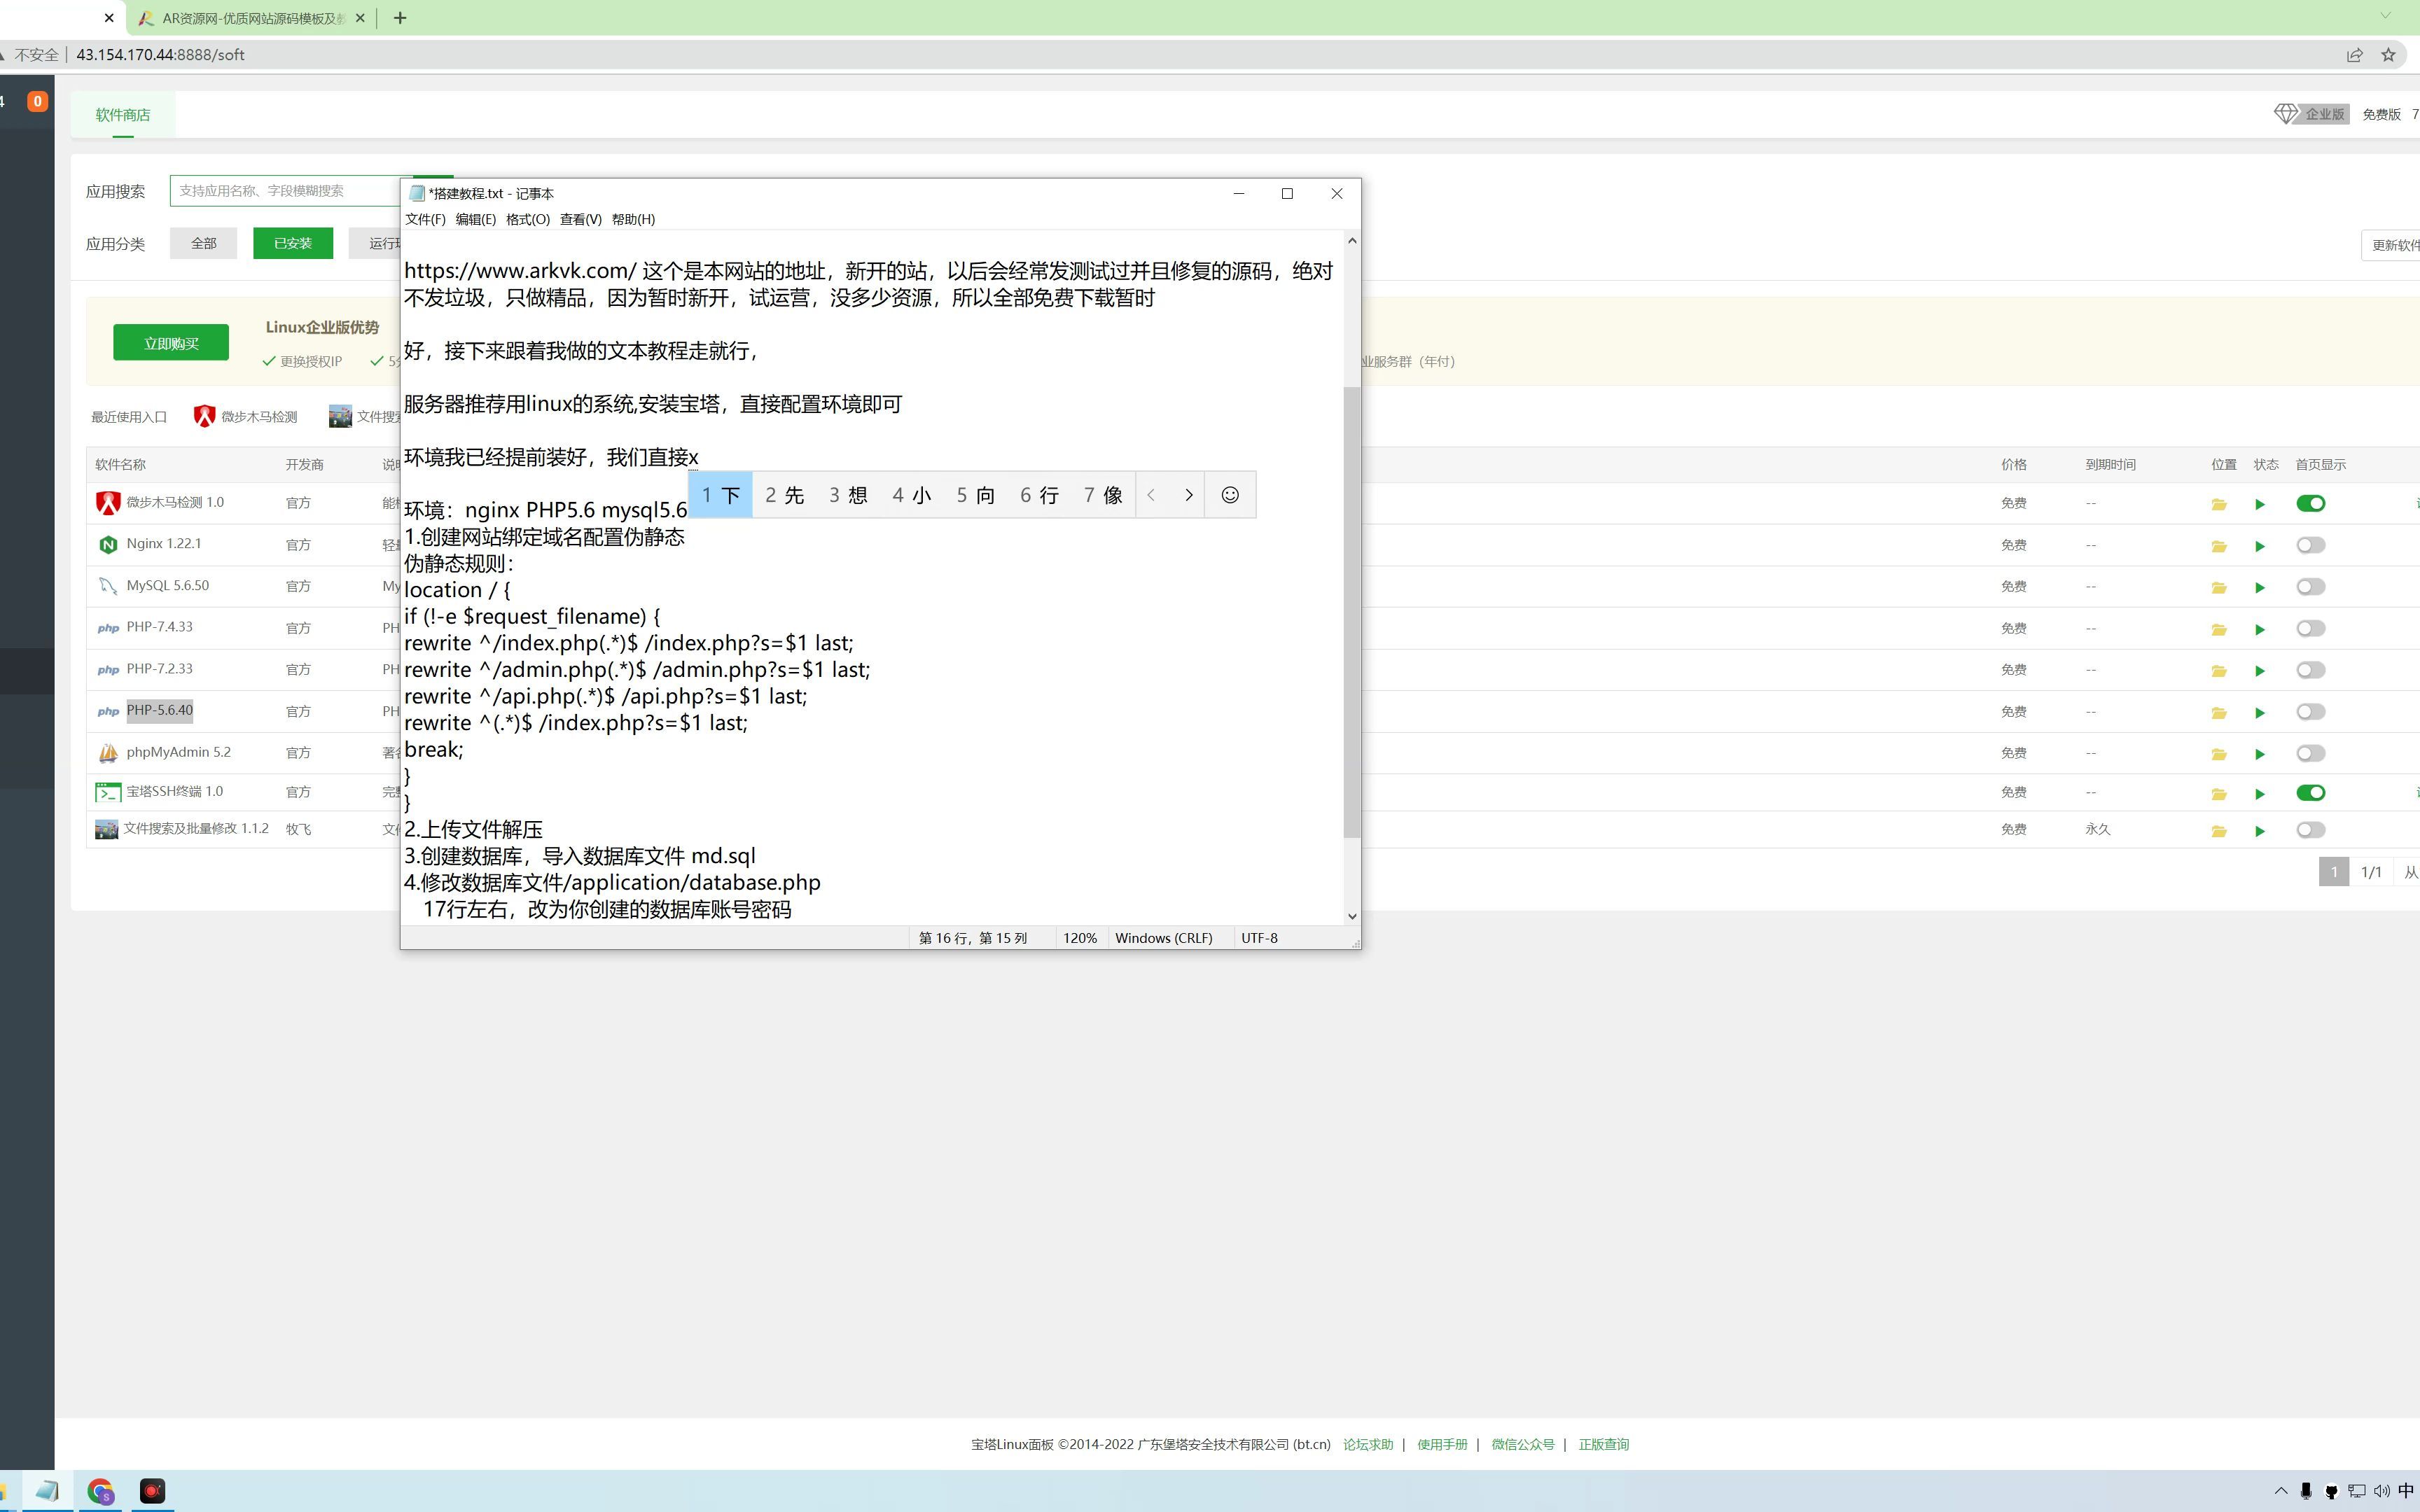The image size is (2420, 1512).
Task: Click the 立即购买 button
Action: coord(171,343)
